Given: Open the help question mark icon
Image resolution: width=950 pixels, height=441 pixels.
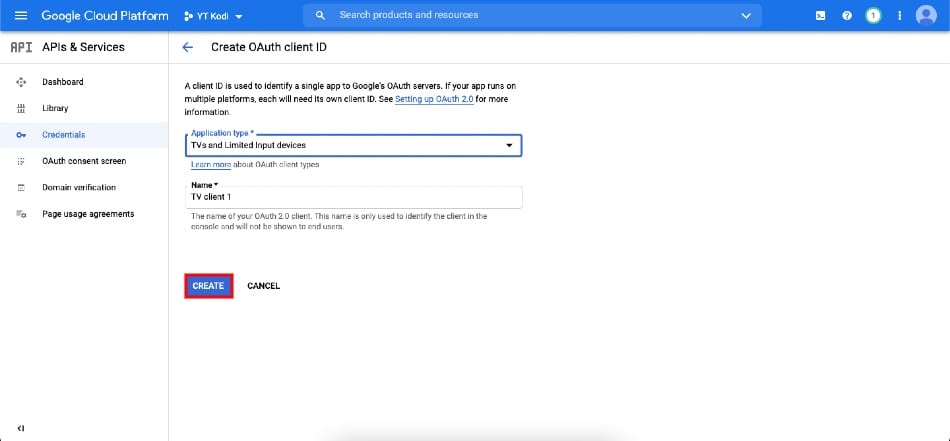Looking at the screenshot, I should (847, 16).
